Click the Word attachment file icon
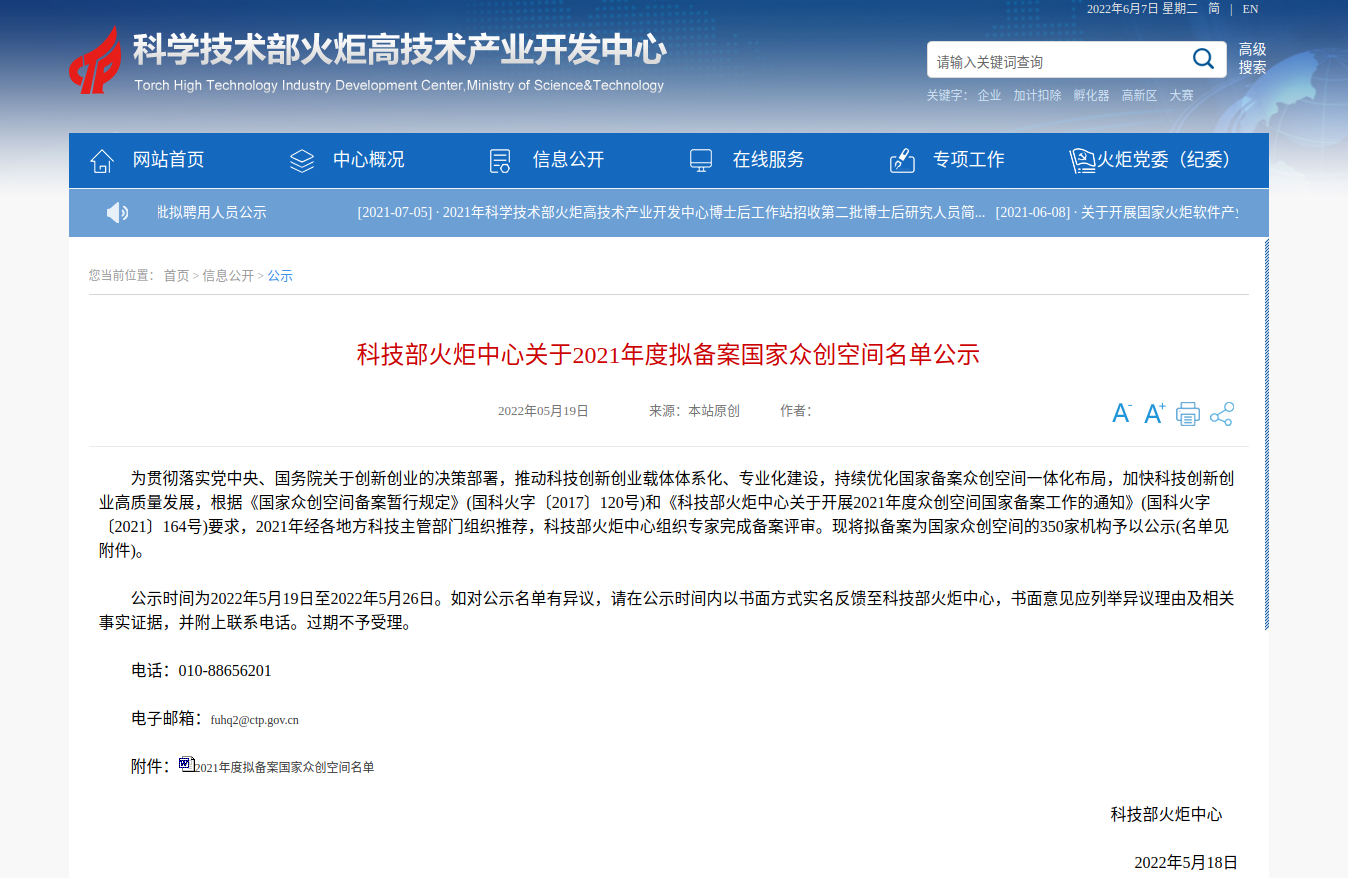The image size is (1348, 878). tap(186, 764)
